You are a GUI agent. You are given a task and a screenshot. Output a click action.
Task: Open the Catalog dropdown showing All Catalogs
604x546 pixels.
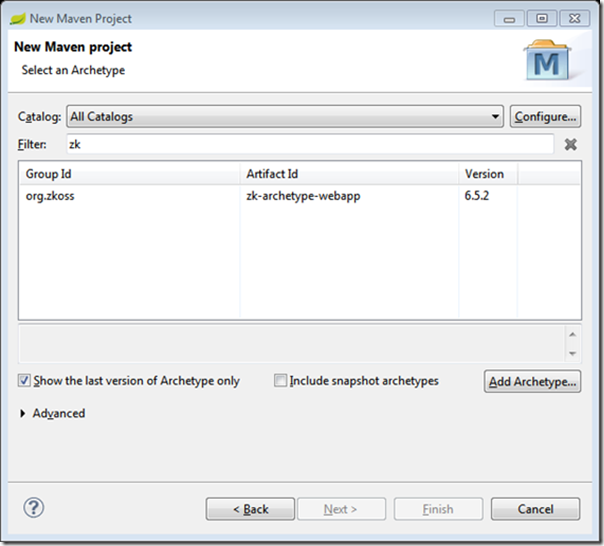(285, 116)
